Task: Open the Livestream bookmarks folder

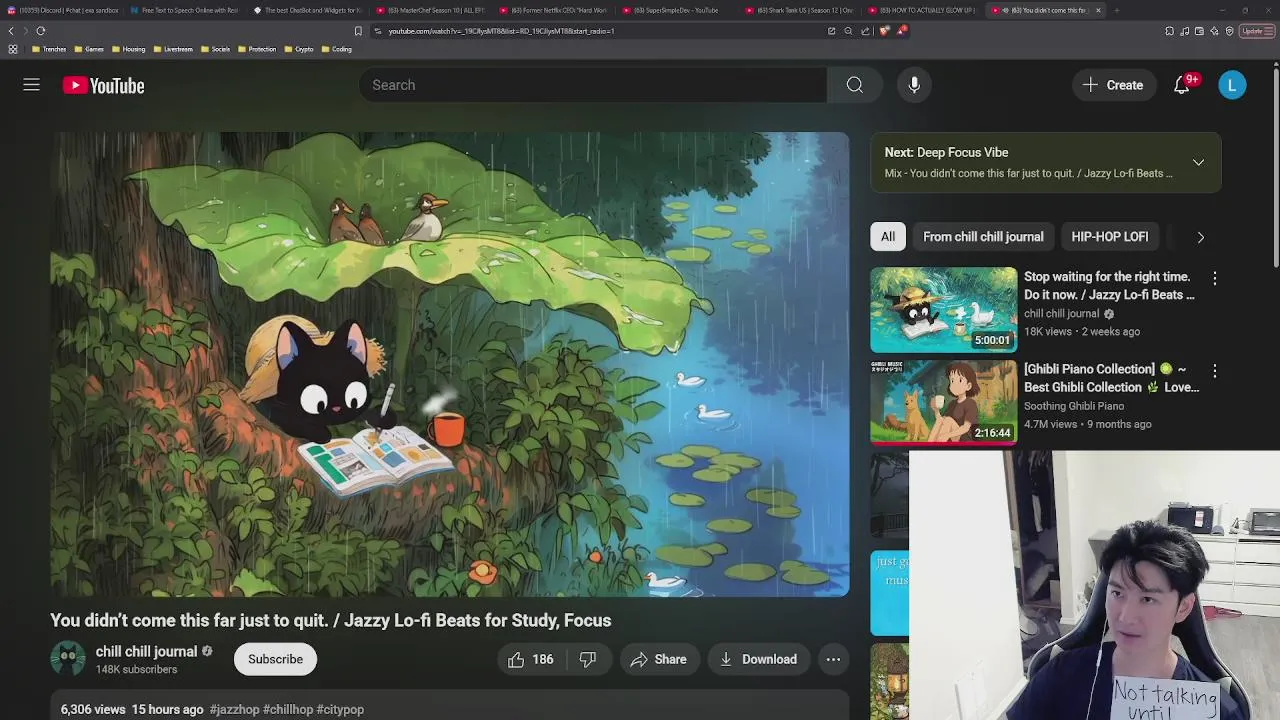Action: (x=172, y=49)
